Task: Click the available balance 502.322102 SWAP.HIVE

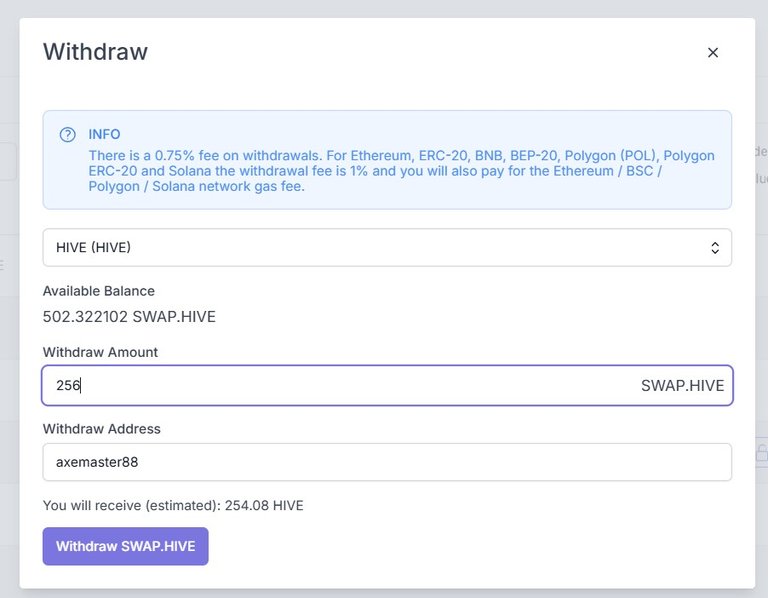Action: point(129,317)
